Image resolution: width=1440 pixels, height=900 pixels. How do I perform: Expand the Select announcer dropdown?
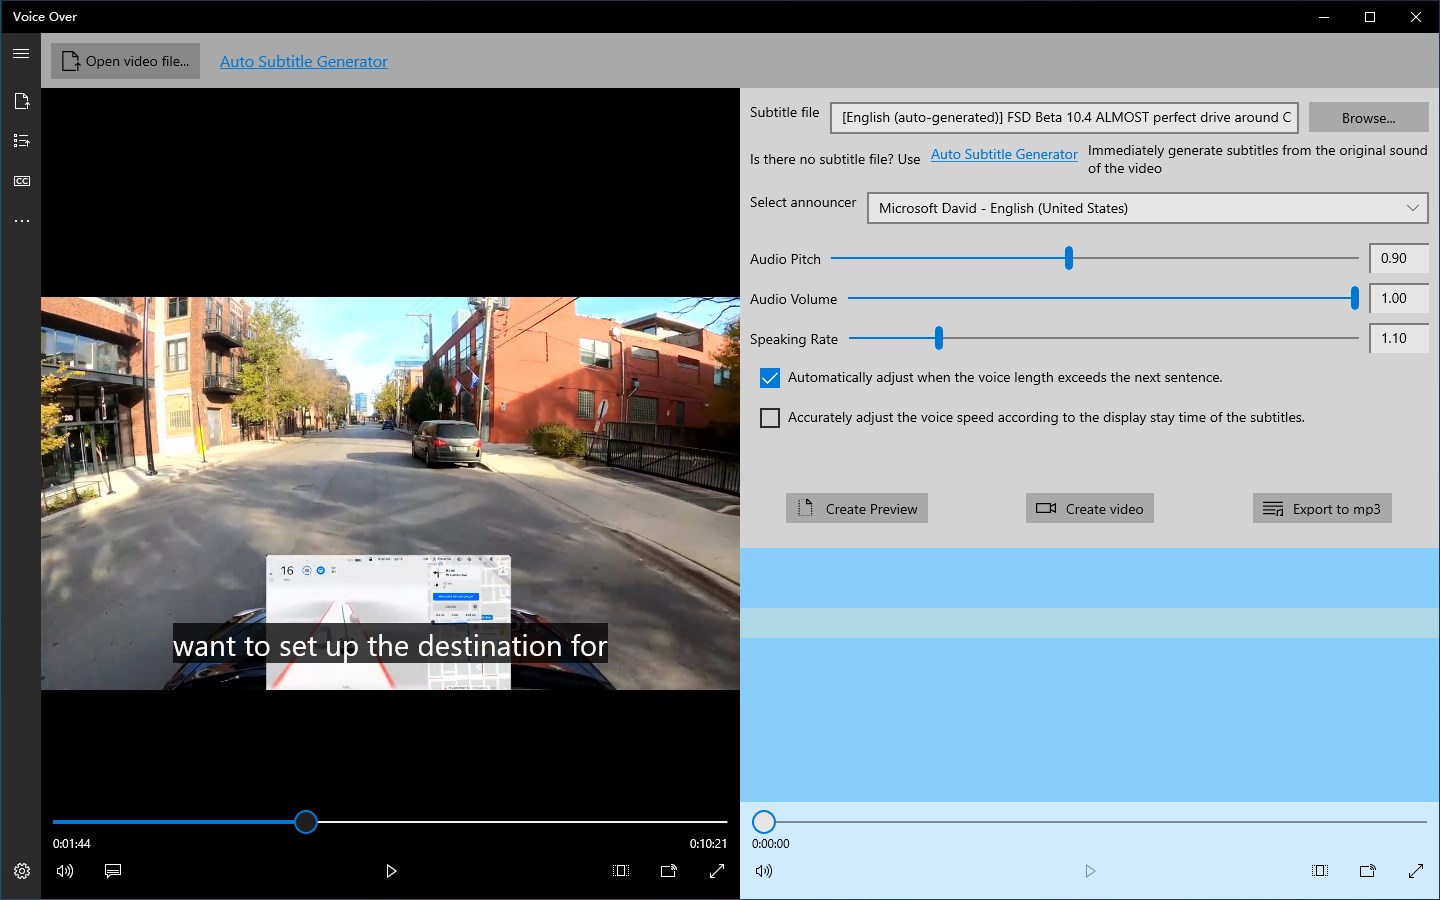tap(1147, 208)
